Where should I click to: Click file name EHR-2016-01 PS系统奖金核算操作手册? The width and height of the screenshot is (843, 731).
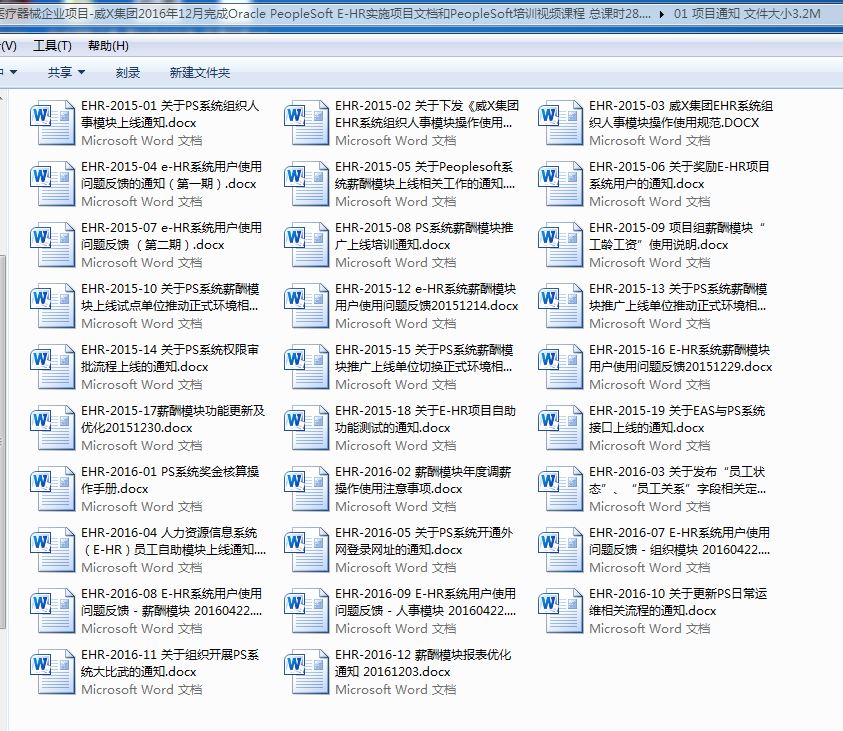tap(170, 480)
